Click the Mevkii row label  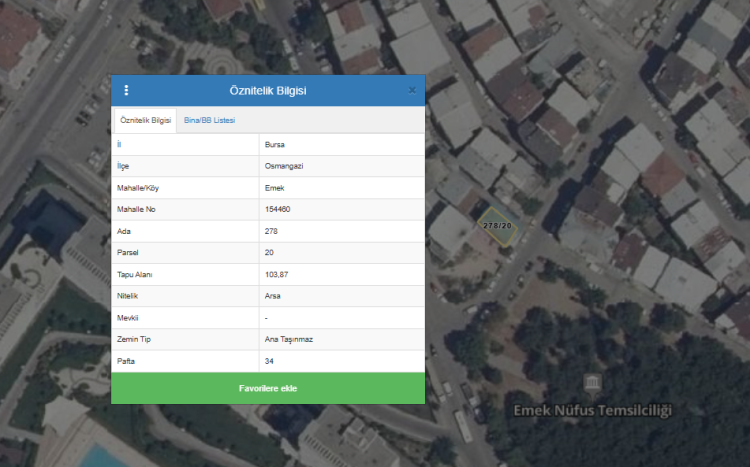pyautogui.click(x=129, y=318)
